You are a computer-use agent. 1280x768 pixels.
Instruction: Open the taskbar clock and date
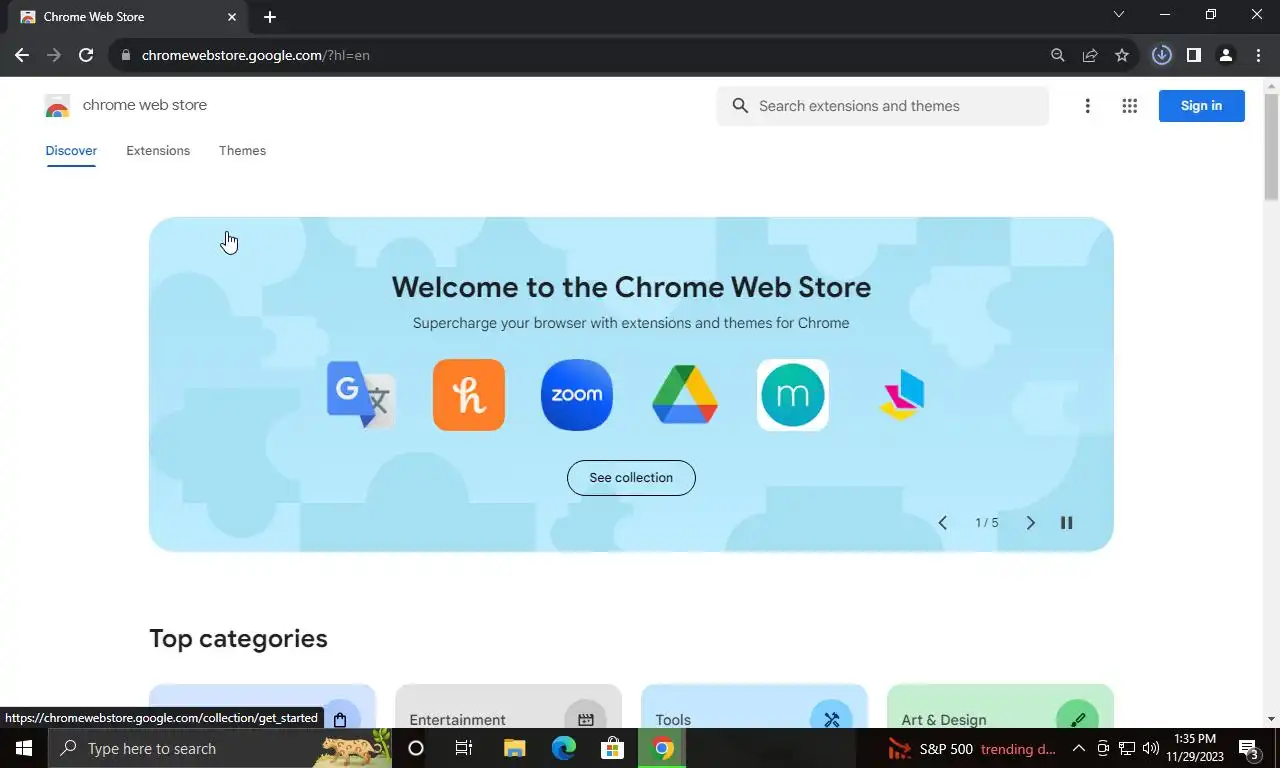[x=1195, y=748]
